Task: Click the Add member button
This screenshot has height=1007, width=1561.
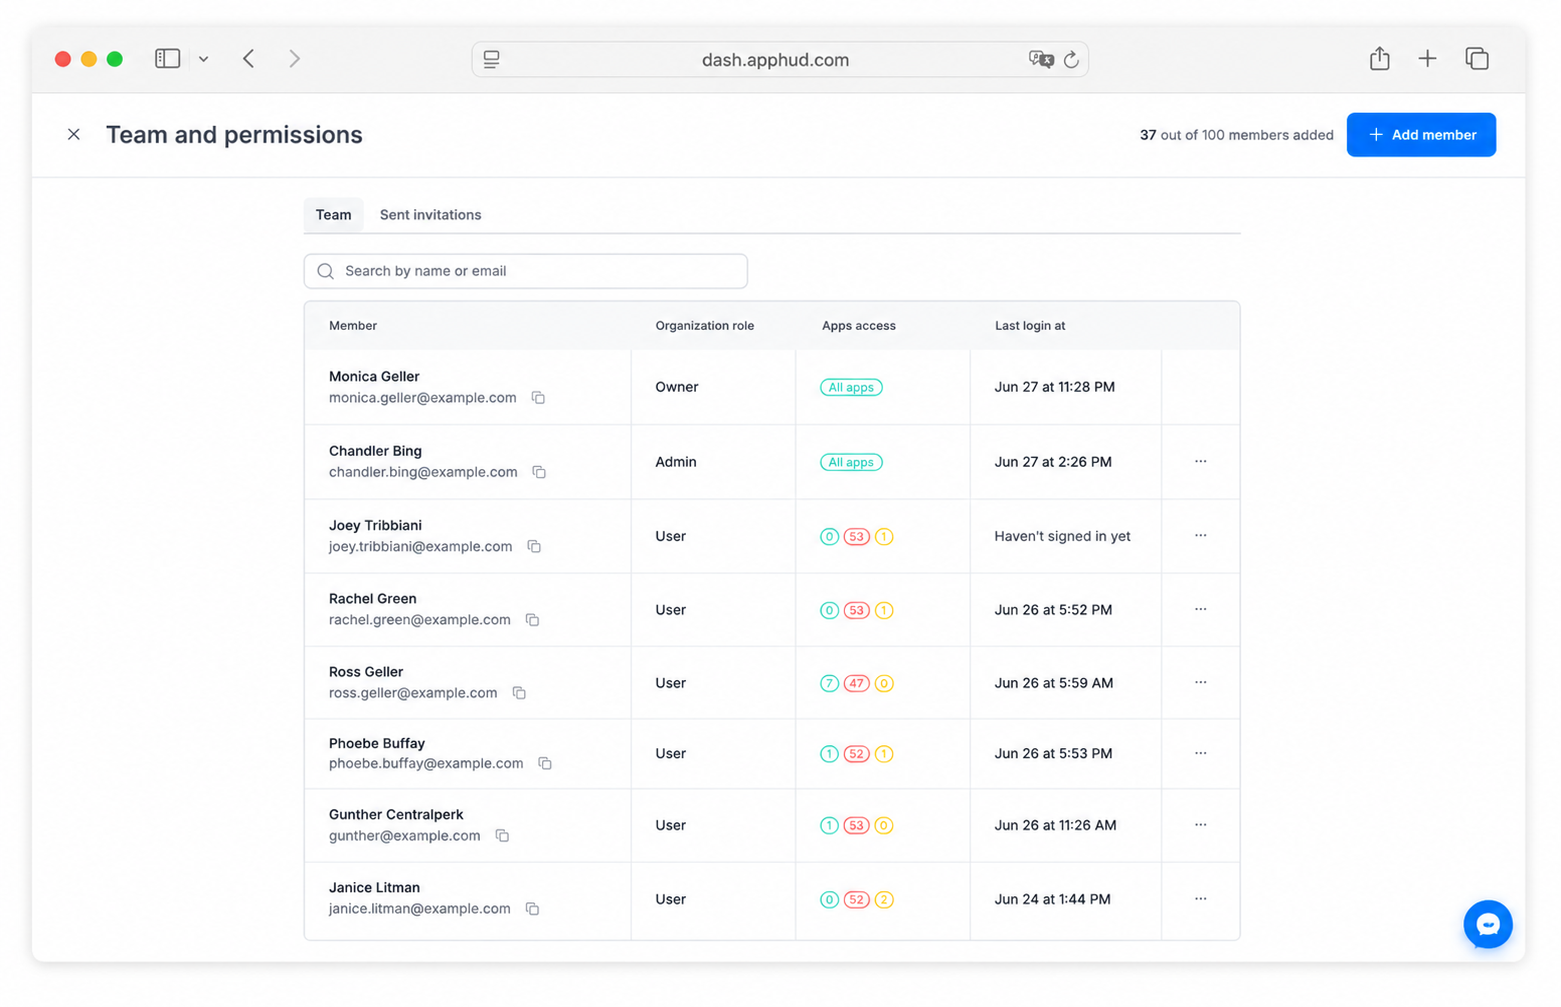Action: point(1421,135)
